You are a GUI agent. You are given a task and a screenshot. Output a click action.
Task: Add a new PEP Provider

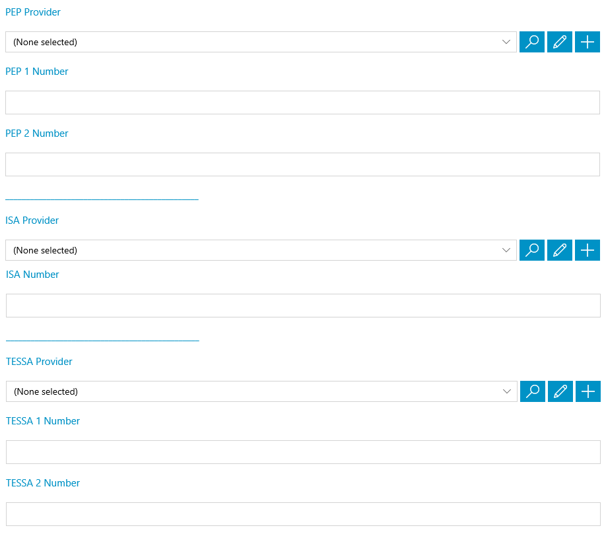[x=587, y=42]
